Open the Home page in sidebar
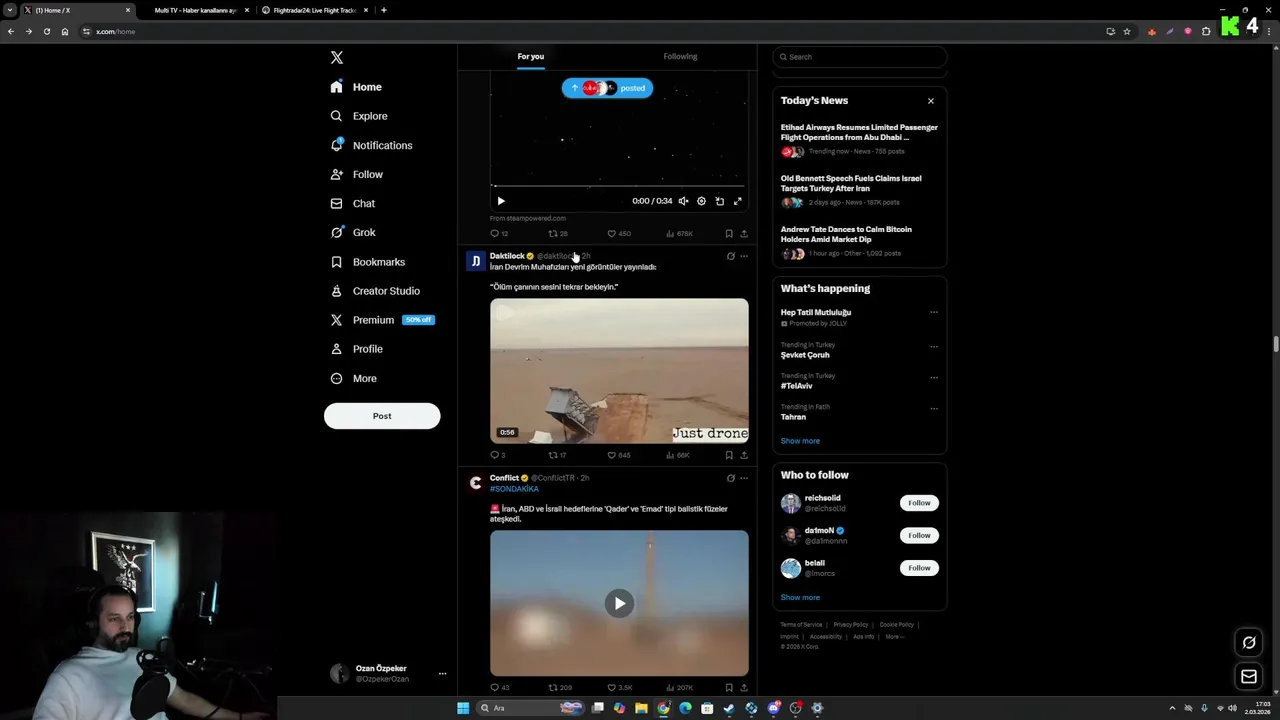Screen dimensions: 1280x720 pos(357,87)
